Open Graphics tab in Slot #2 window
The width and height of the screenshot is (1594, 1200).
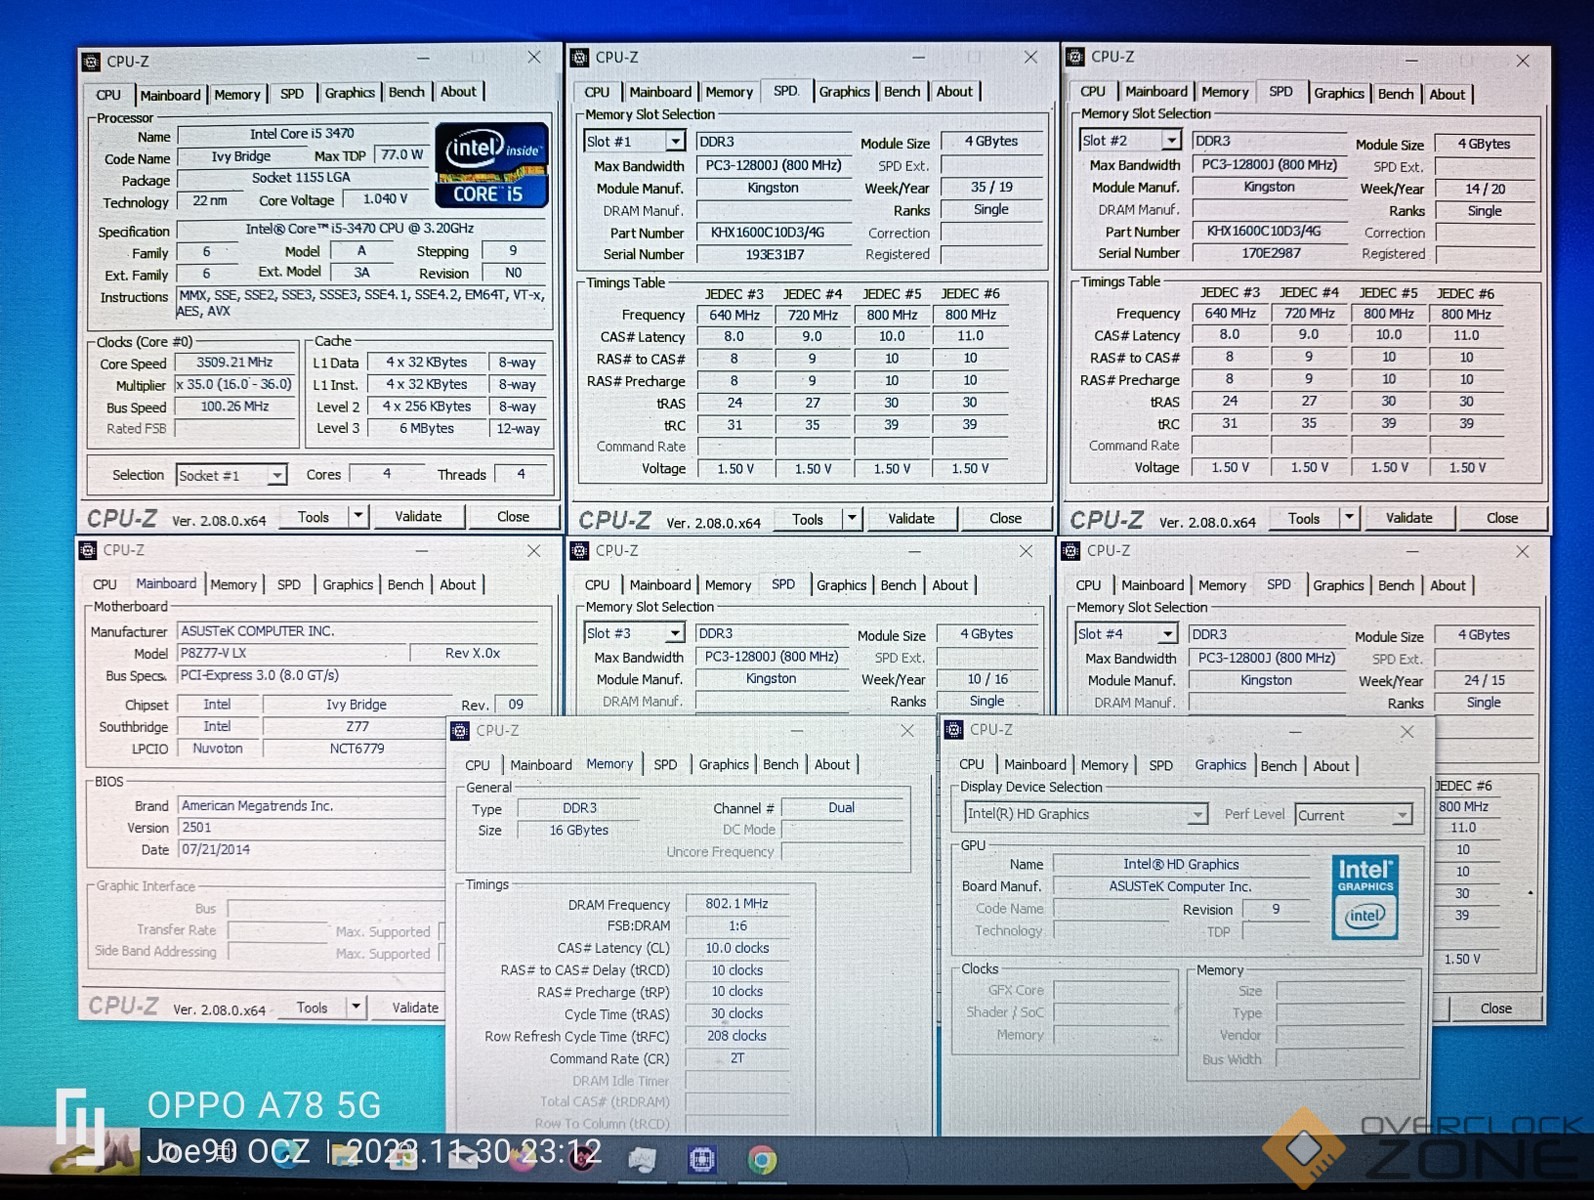click(x=1338, y=93)
